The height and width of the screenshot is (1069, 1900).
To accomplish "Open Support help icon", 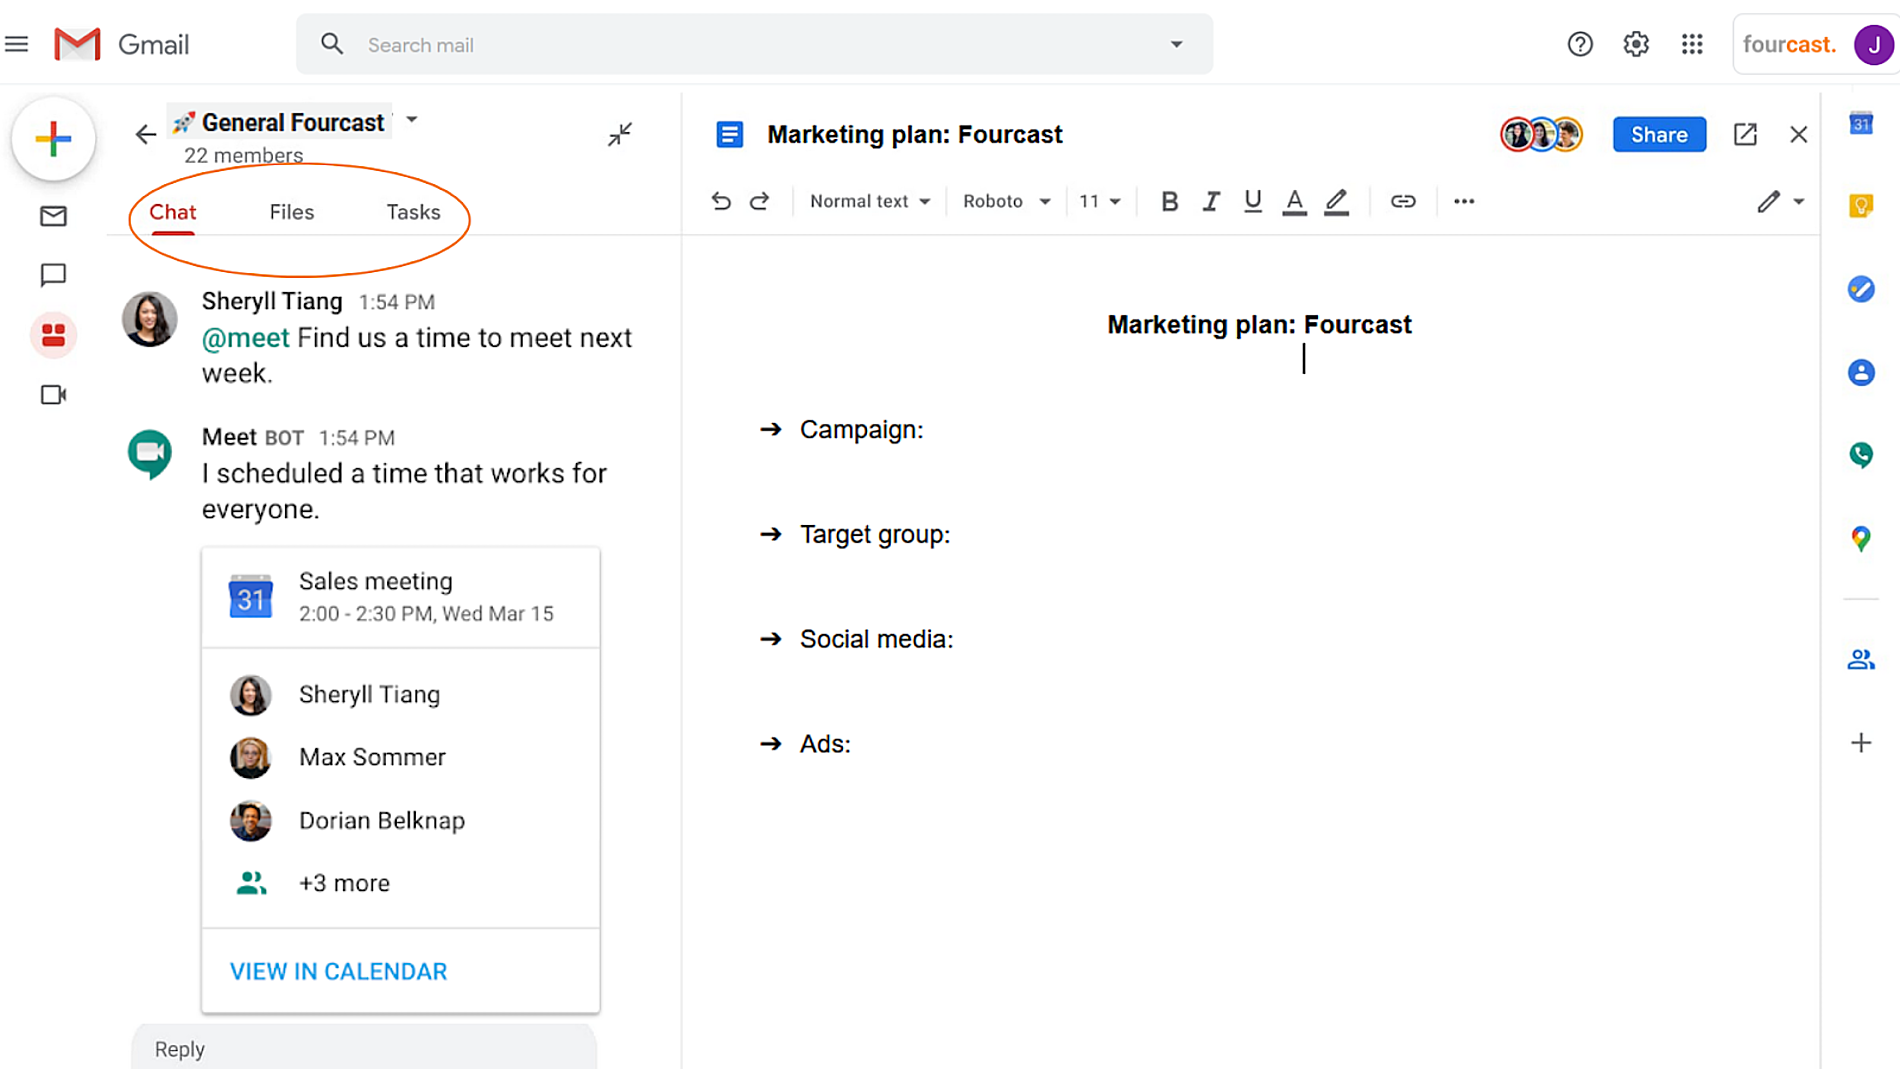I will point(1580,44).
